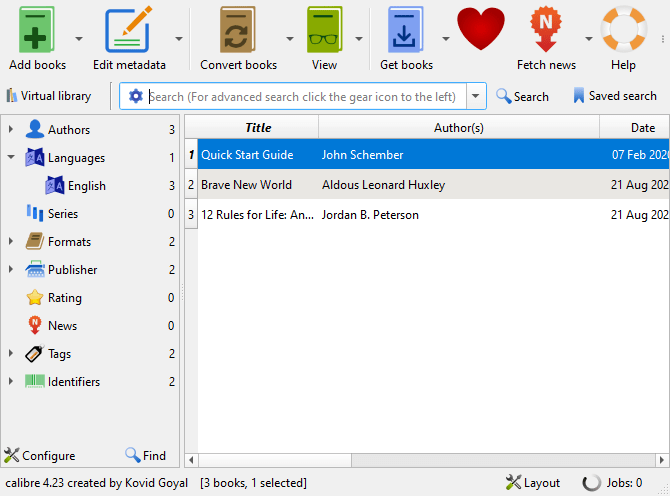Screen dimensions: 670x496
Task: Click the News label in tag browser
Action: click(x=62, y=326)
